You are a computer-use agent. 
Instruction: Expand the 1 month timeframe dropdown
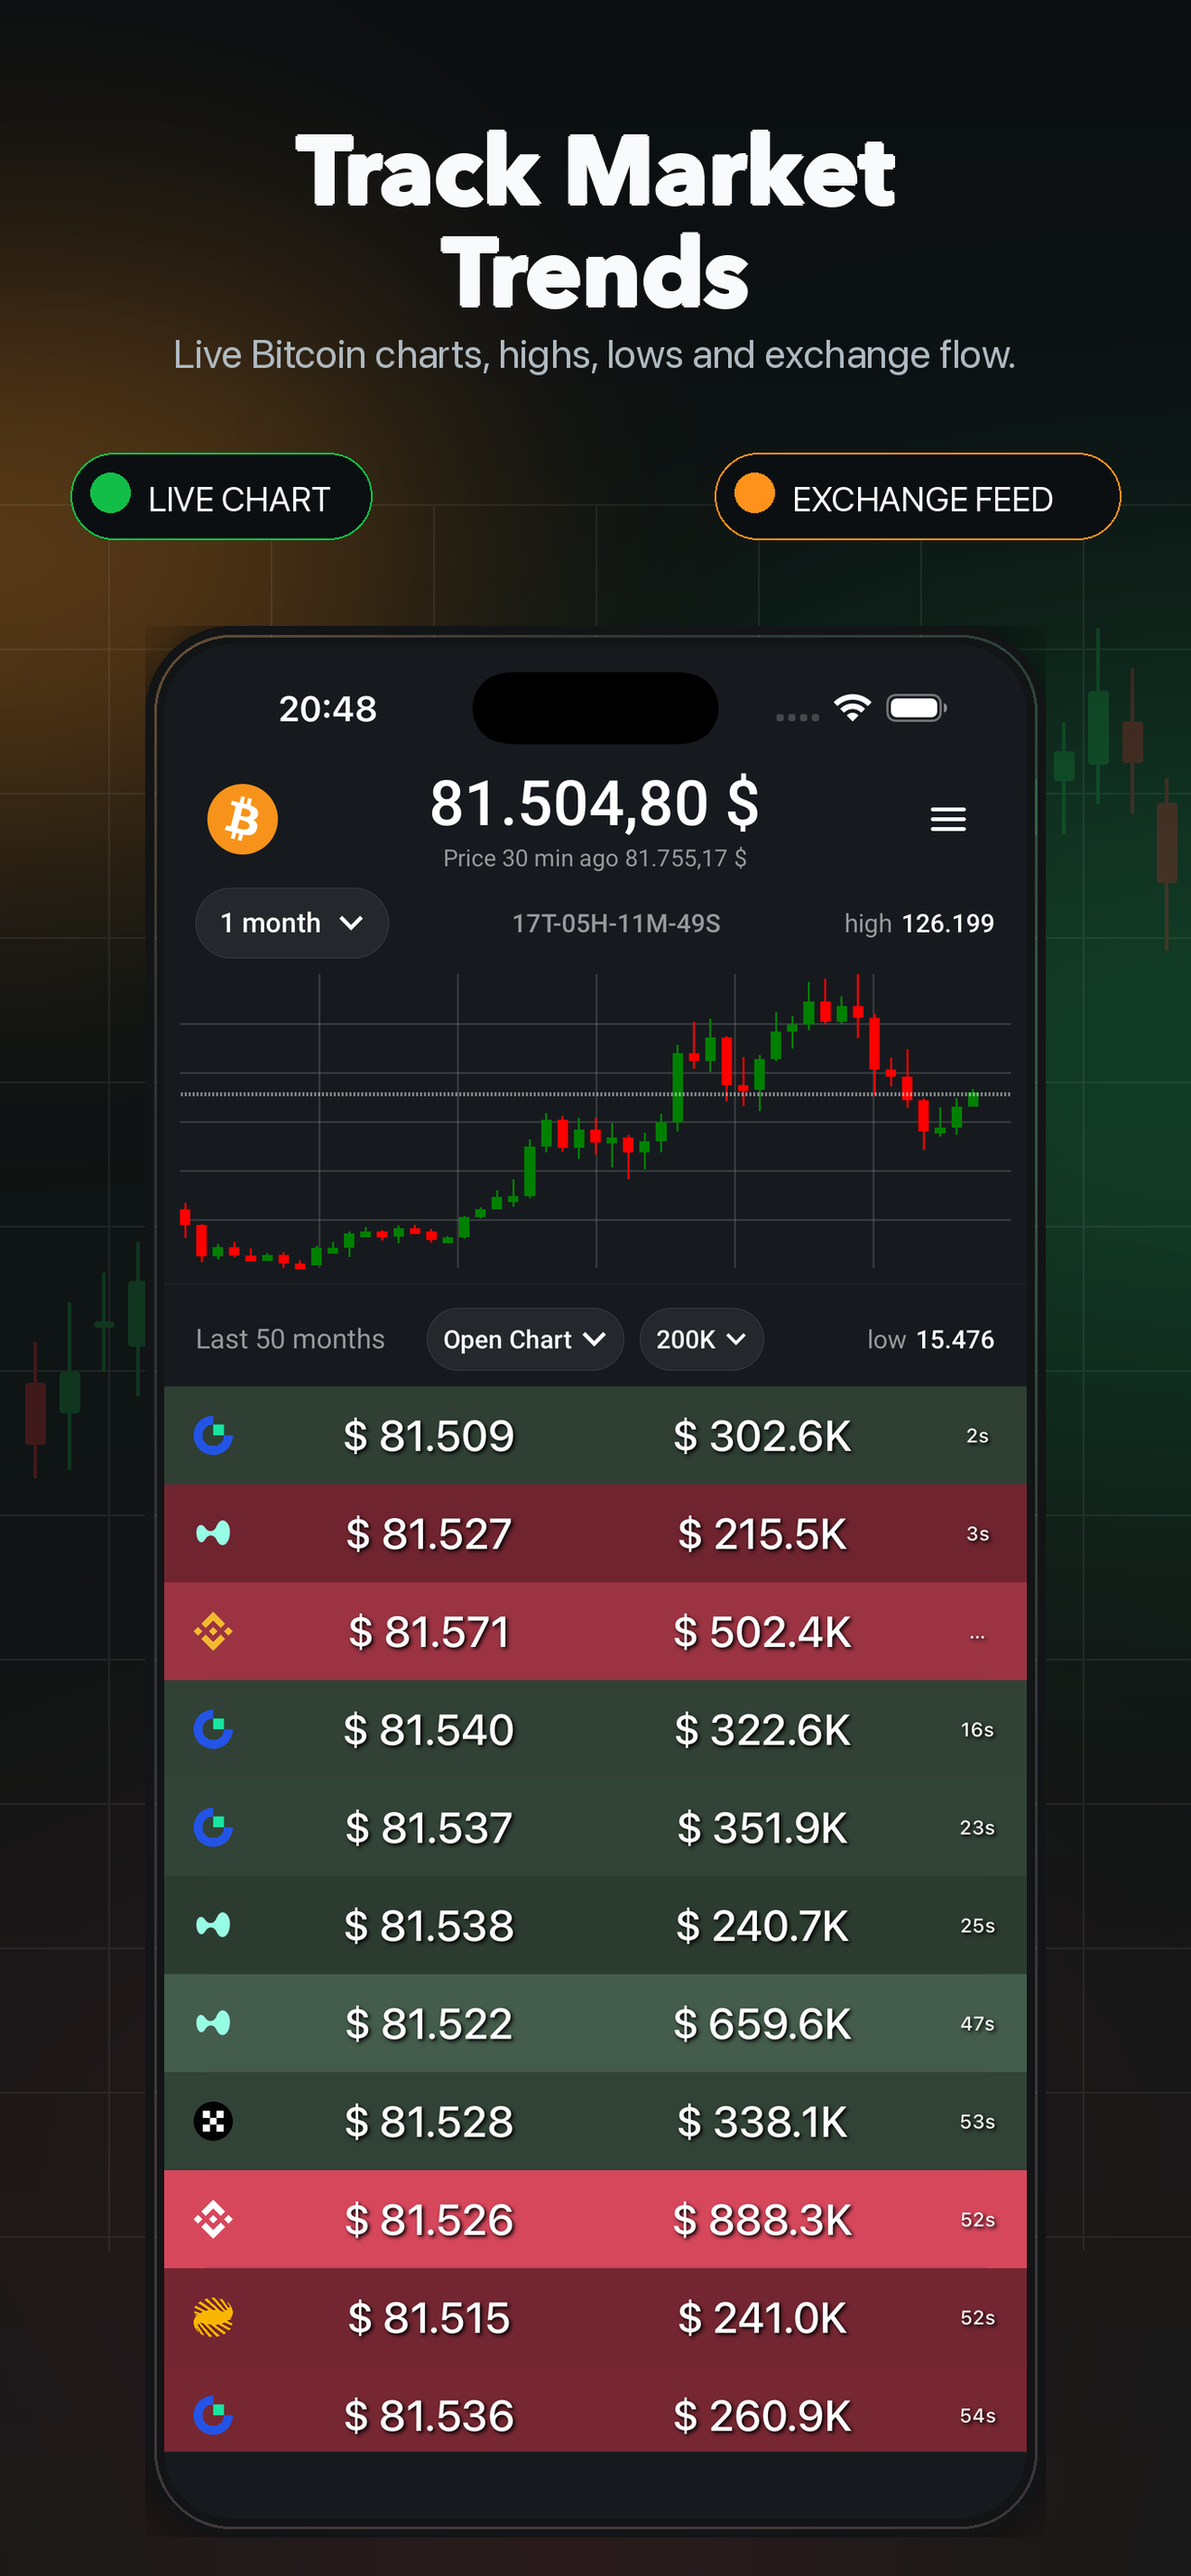tap(292, 923)
